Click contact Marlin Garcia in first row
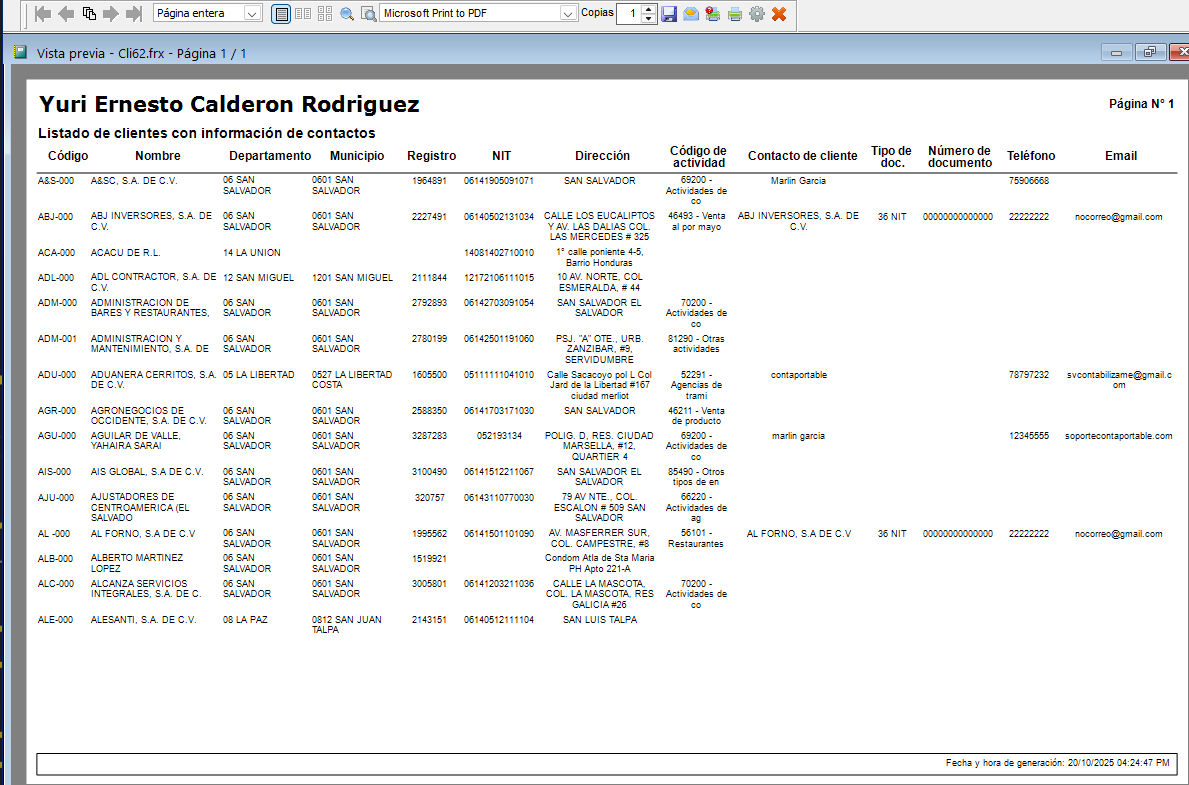 tap(798, 181)
